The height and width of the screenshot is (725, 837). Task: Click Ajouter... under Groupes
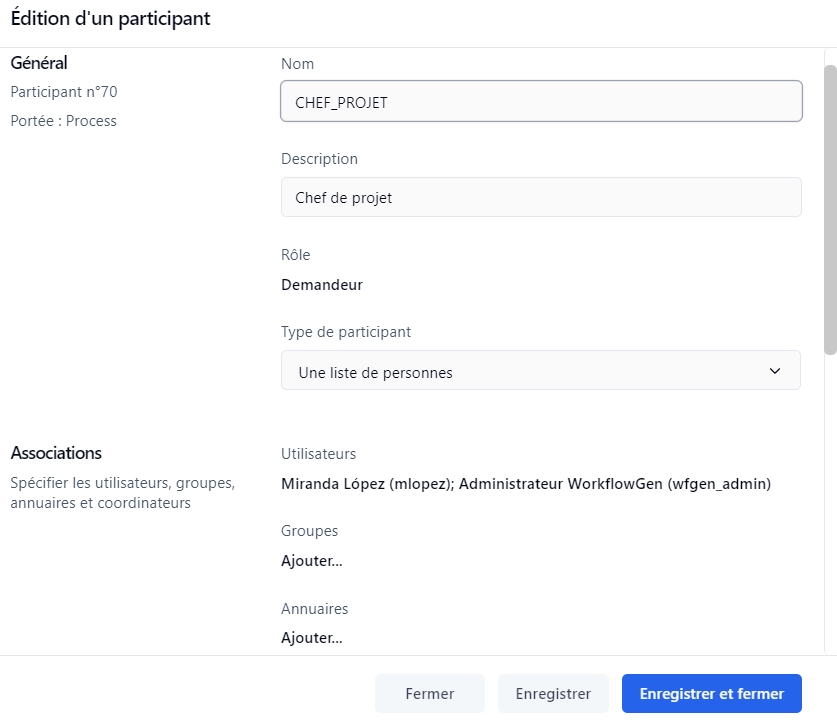(311, 561)
